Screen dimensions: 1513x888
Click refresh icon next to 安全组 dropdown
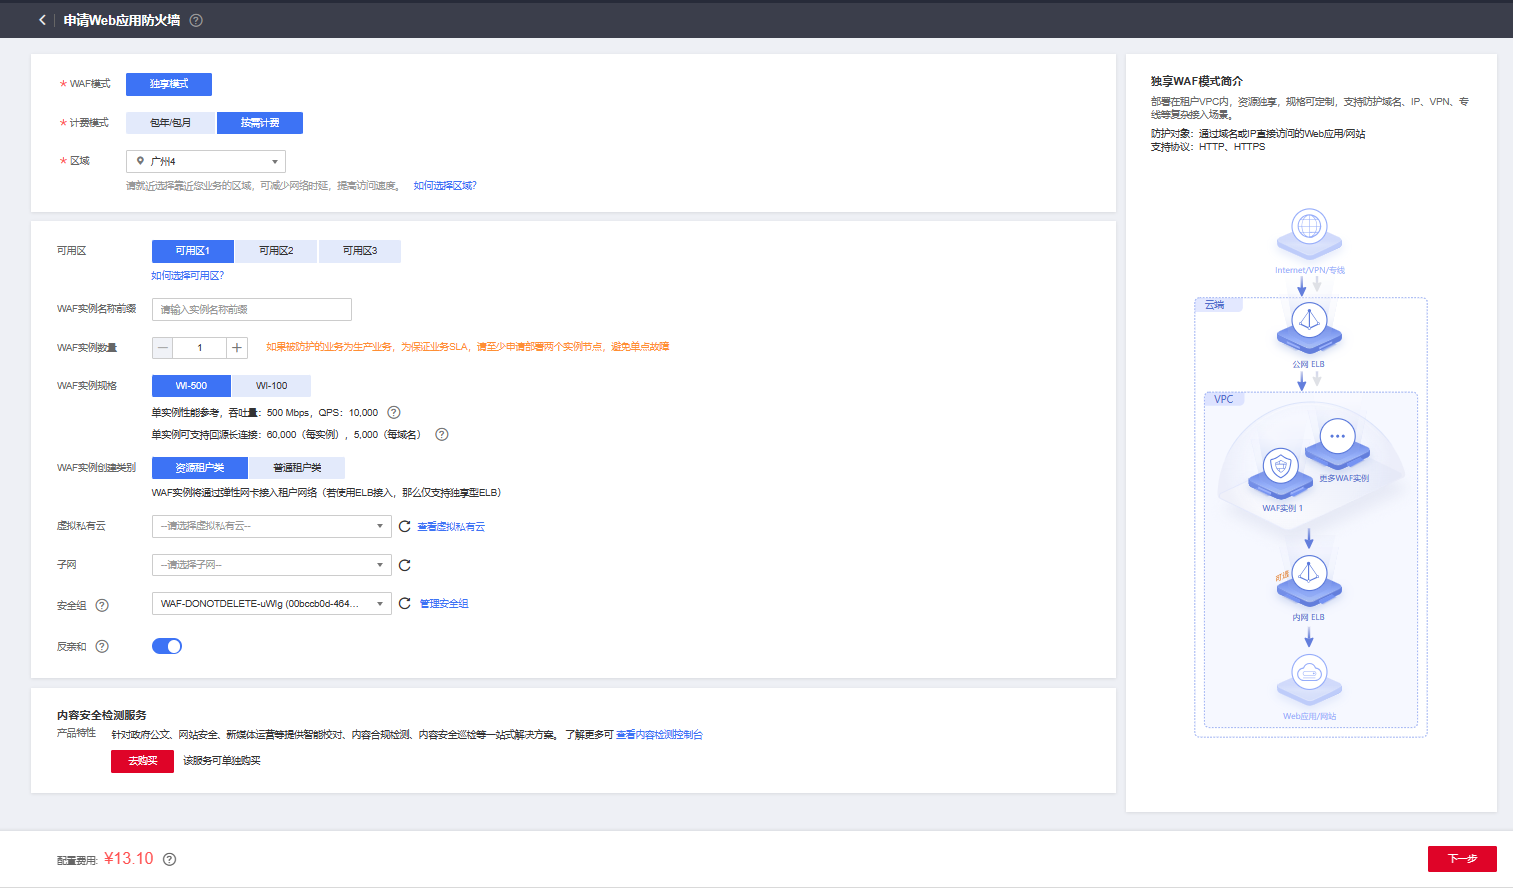[405, 604]
